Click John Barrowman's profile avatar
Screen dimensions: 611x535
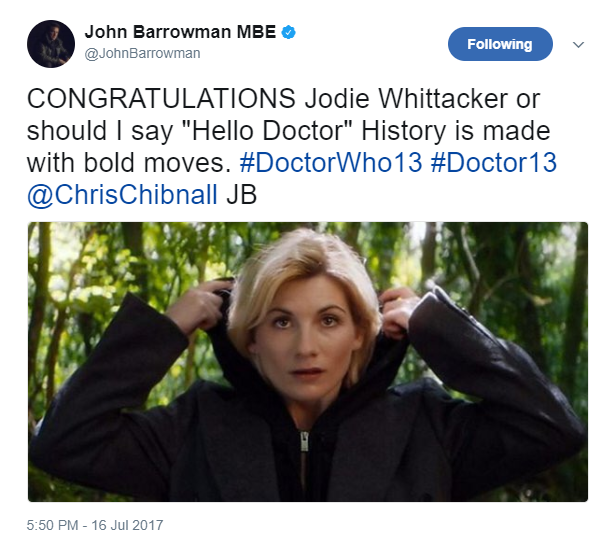pyautogui.click(x=51, y=44)
